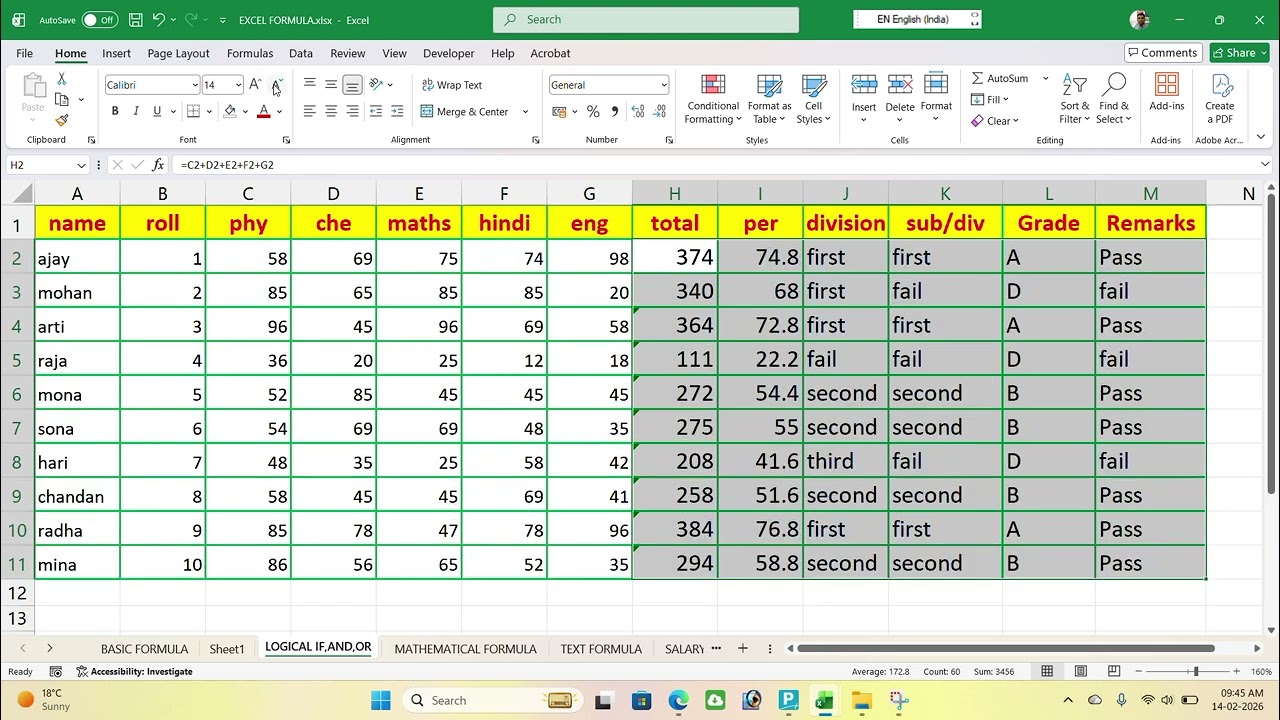Open the Formulas ribbon tab

click(250, 53)
